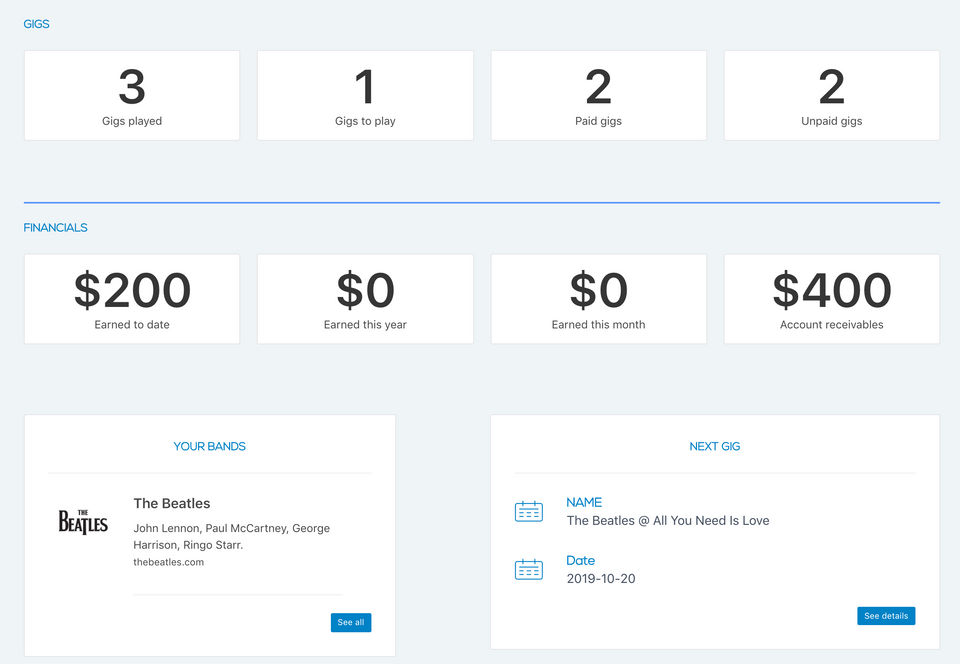Screen dimensions: 960x664
Task: Click the Gigs played card value 3
Action: (132, 86)
